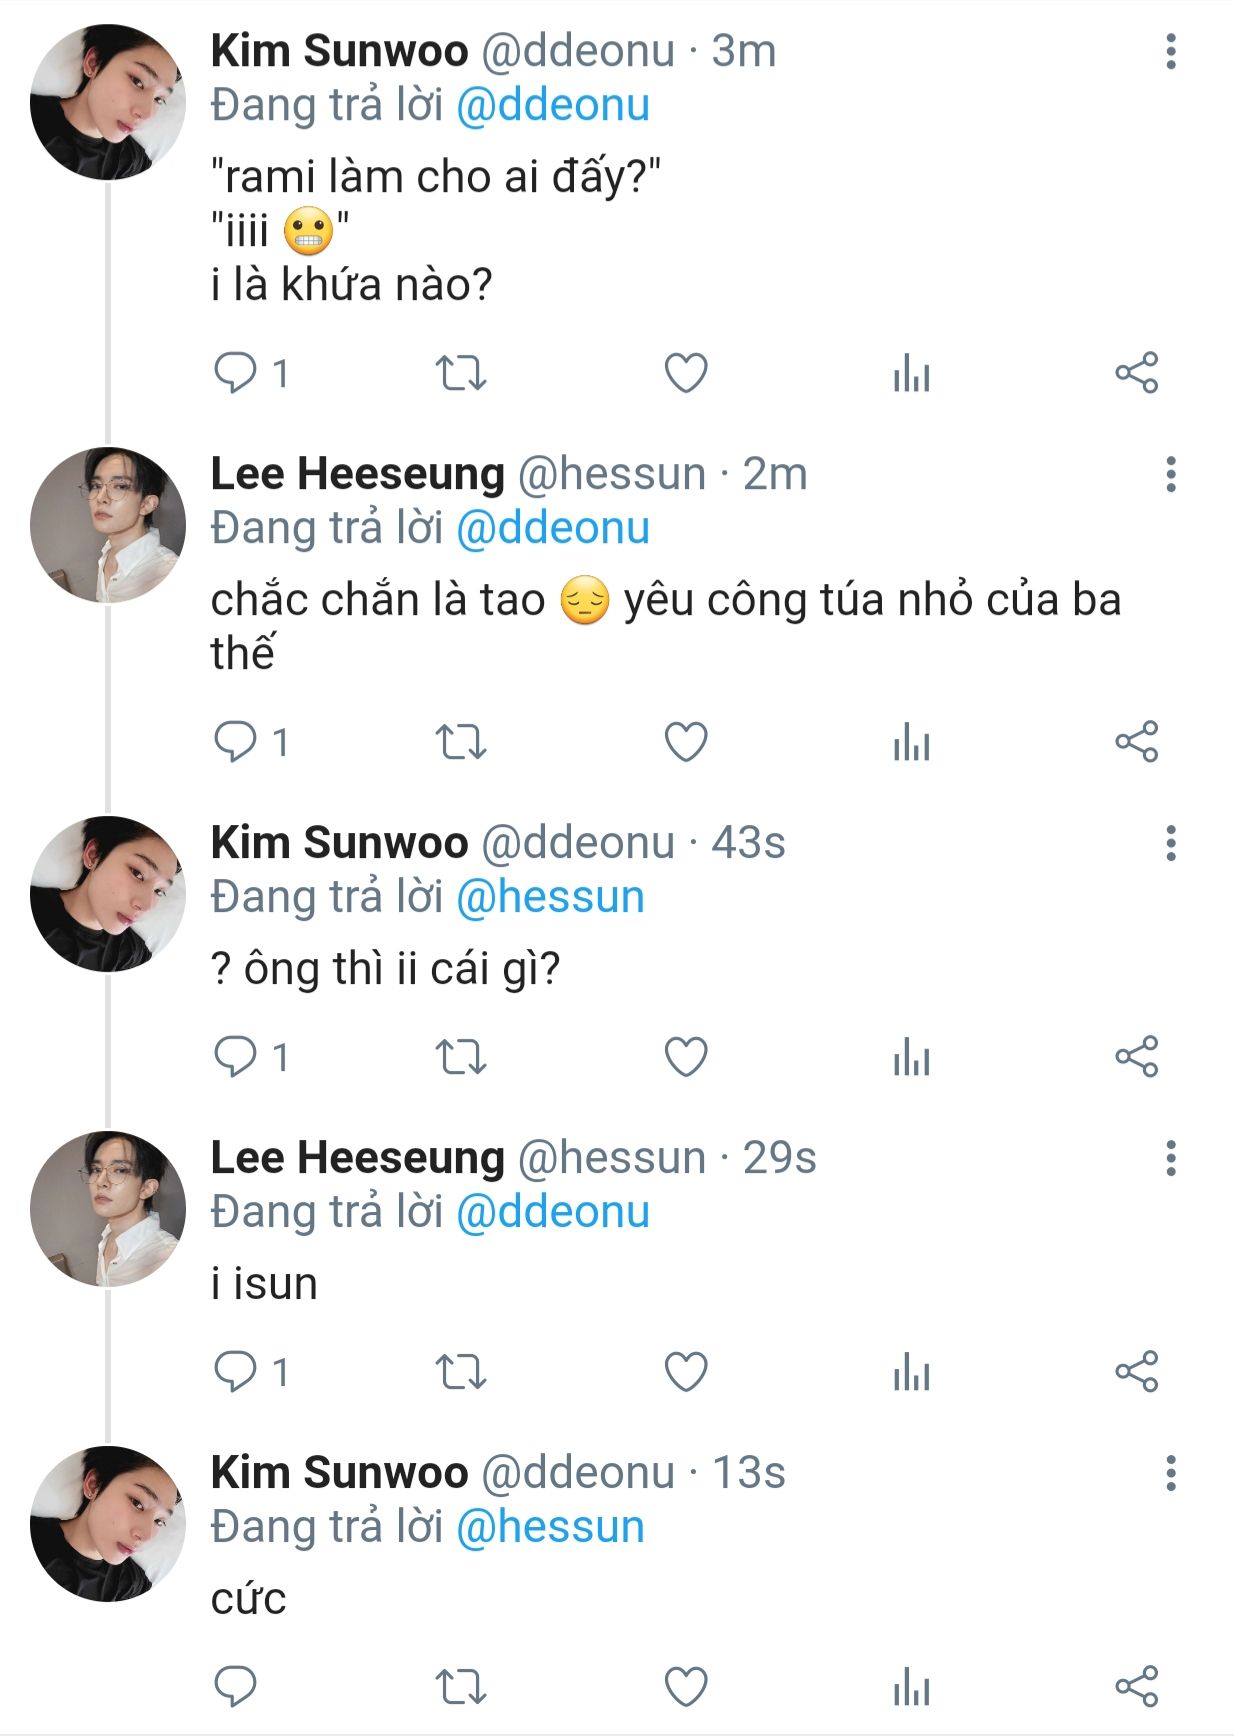Open @ddeonu mention link in the 29s tweet
Image resolution: width=1234 pixels, height=1736 pixels.
point(553,1213)
